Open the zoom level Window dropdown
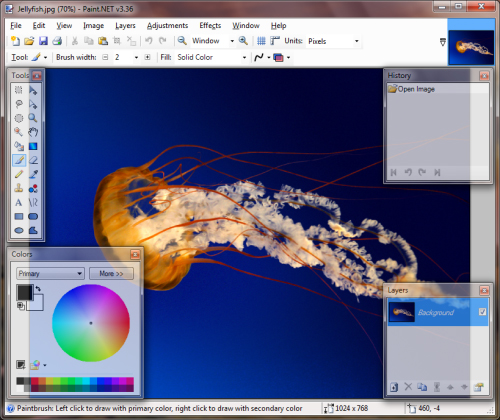This screenshot has height=420, width=500. point(232,41)
